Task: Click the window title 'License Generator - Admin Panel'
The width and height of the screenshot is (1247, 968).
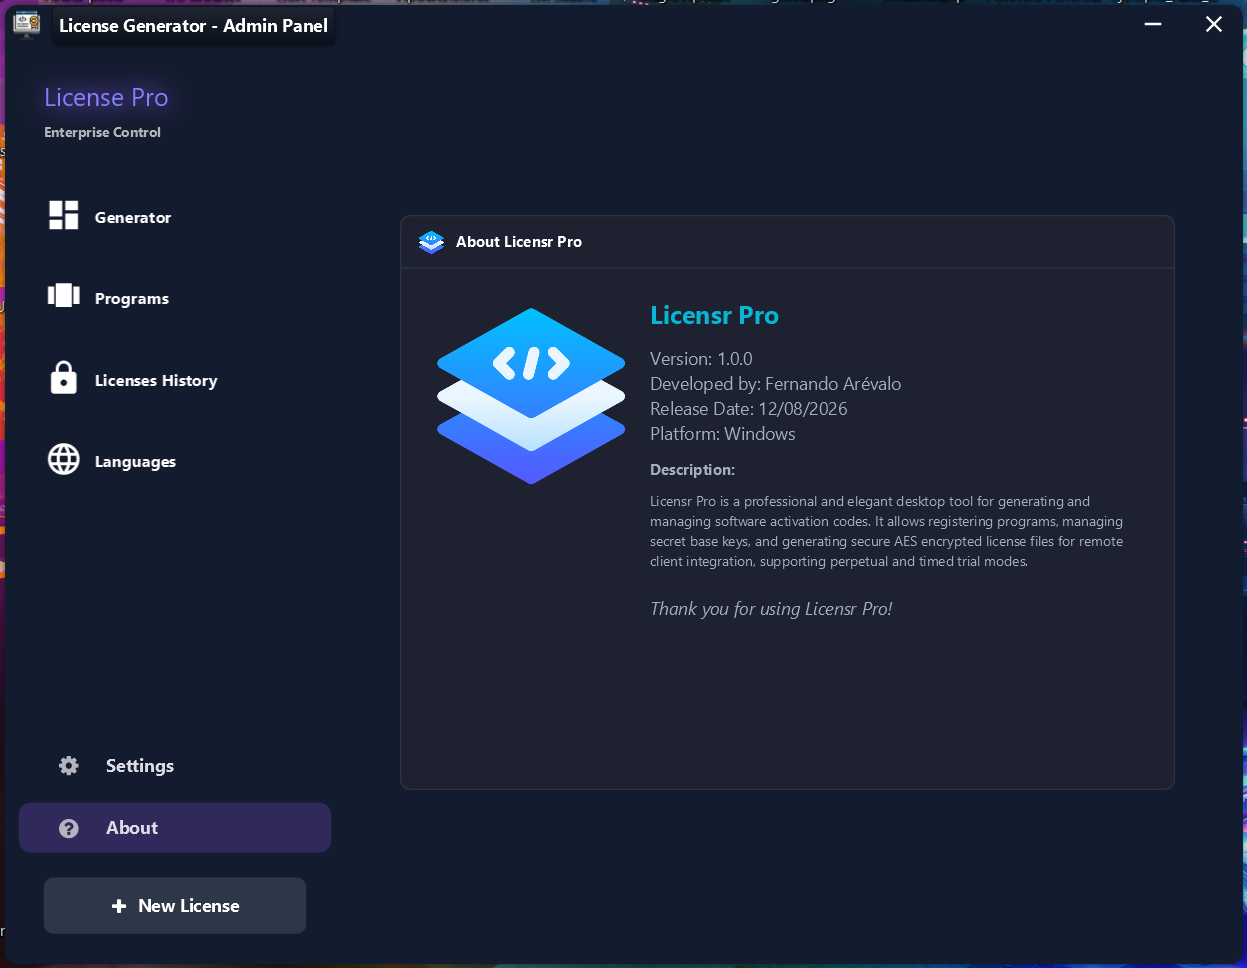Action: (193, 26)
